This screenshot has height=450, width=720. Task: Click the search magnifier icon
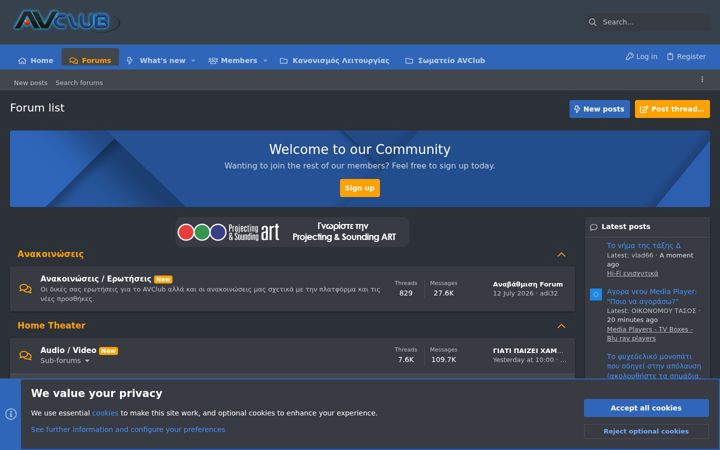point(592,22)
